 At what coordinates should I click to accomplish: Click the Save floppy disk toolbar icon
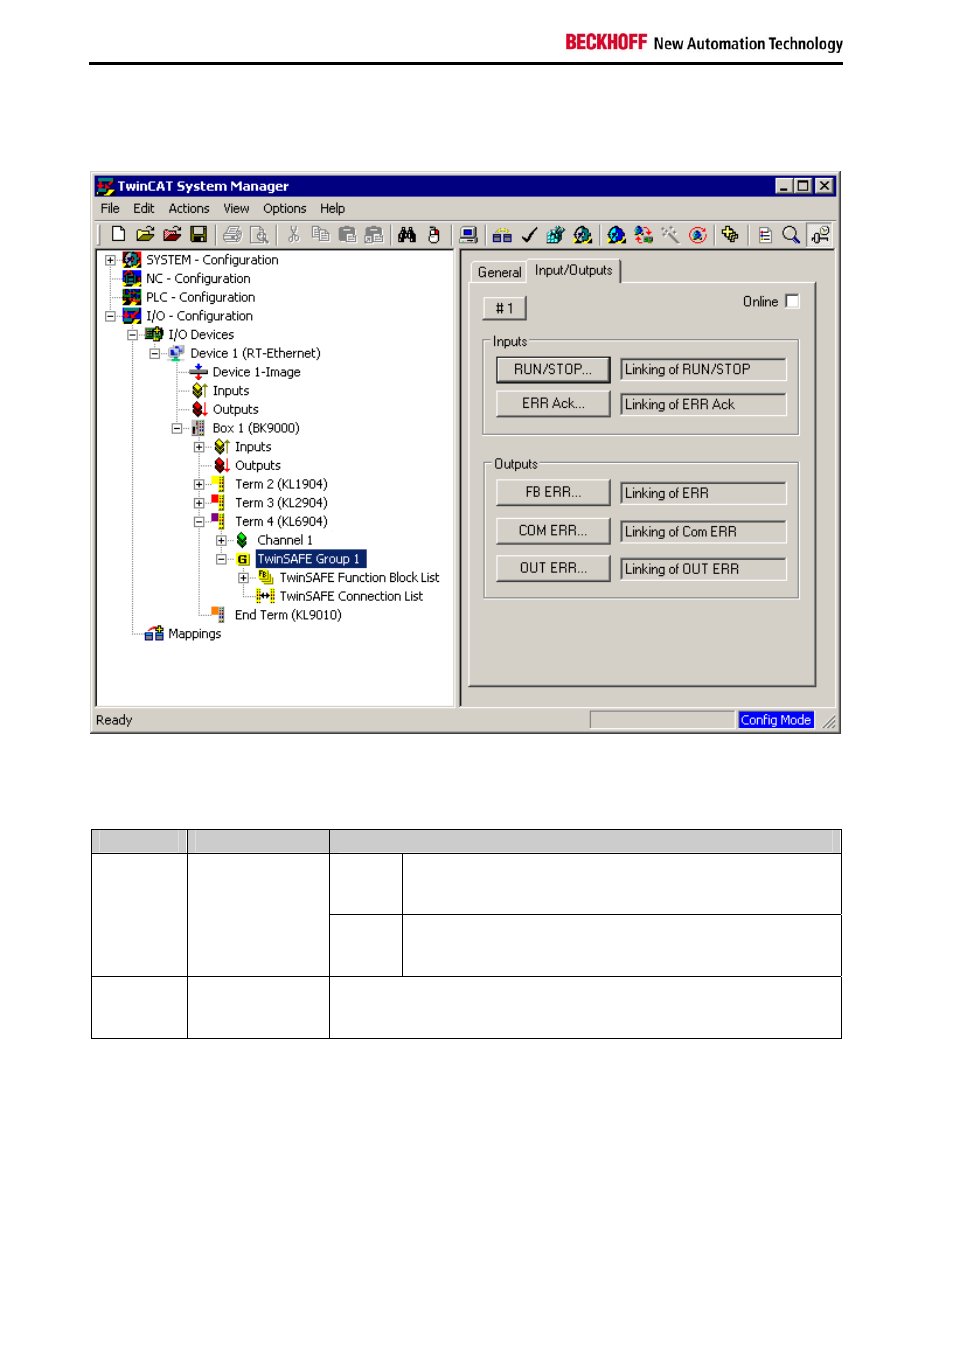pos(199,235)
